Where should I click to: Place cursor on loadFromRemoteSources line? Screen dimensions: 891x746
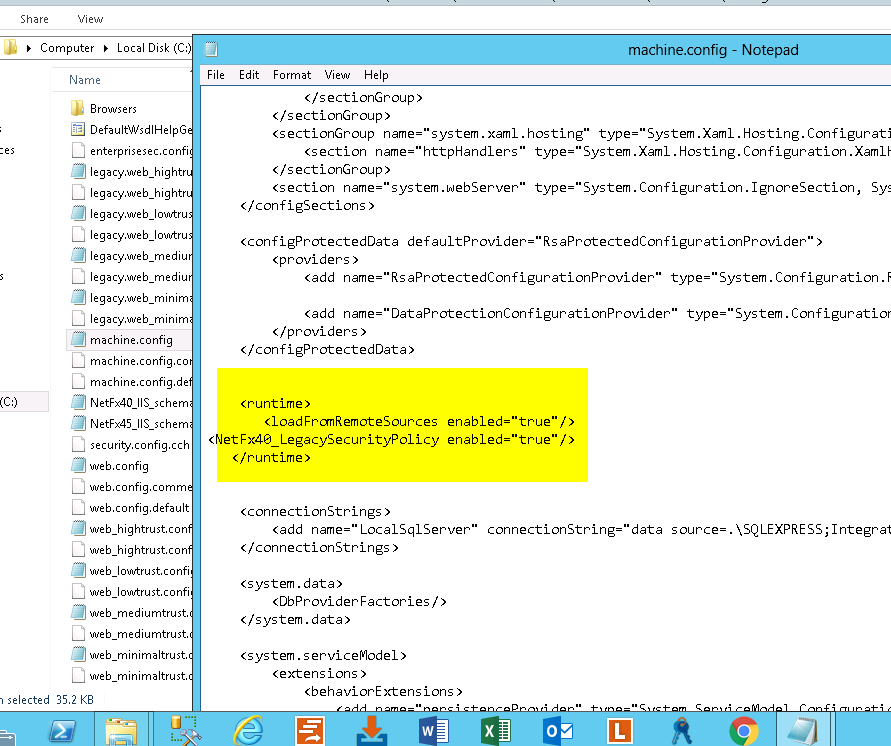coord(420,422)
